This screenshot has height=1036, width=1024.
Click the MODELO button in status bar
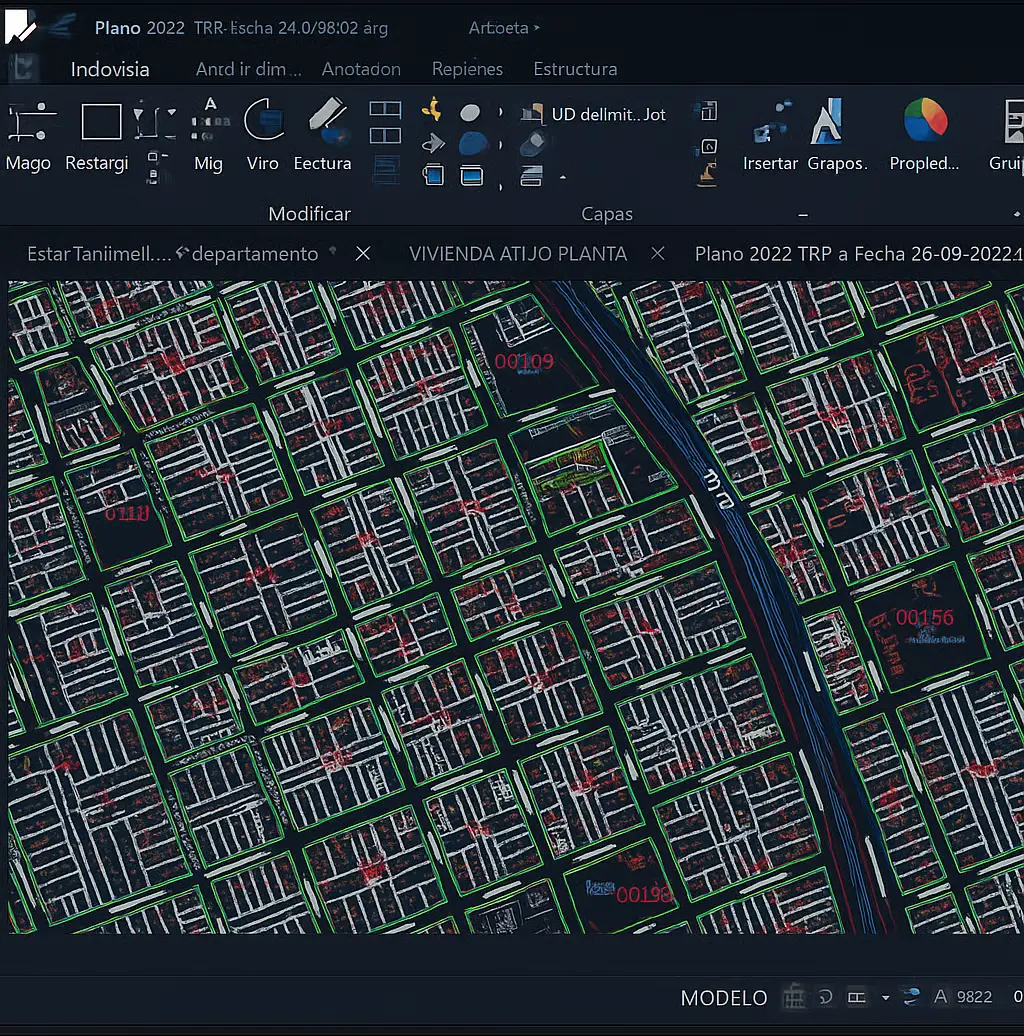point(724,998)
